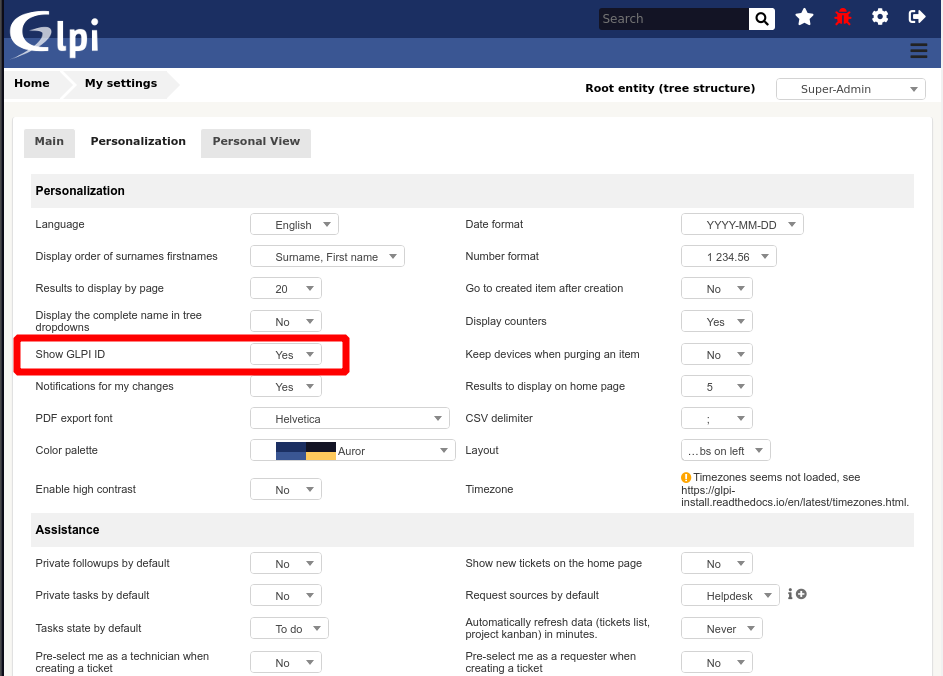The image size is (943, 676).
Task: Click the Home breadcrumb link
Action: point(31,83)
